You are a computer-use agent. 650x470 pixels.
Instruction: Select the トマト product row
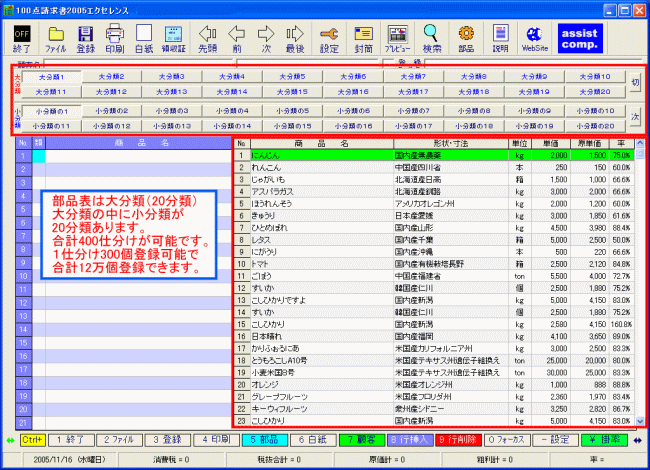point(434,264)
